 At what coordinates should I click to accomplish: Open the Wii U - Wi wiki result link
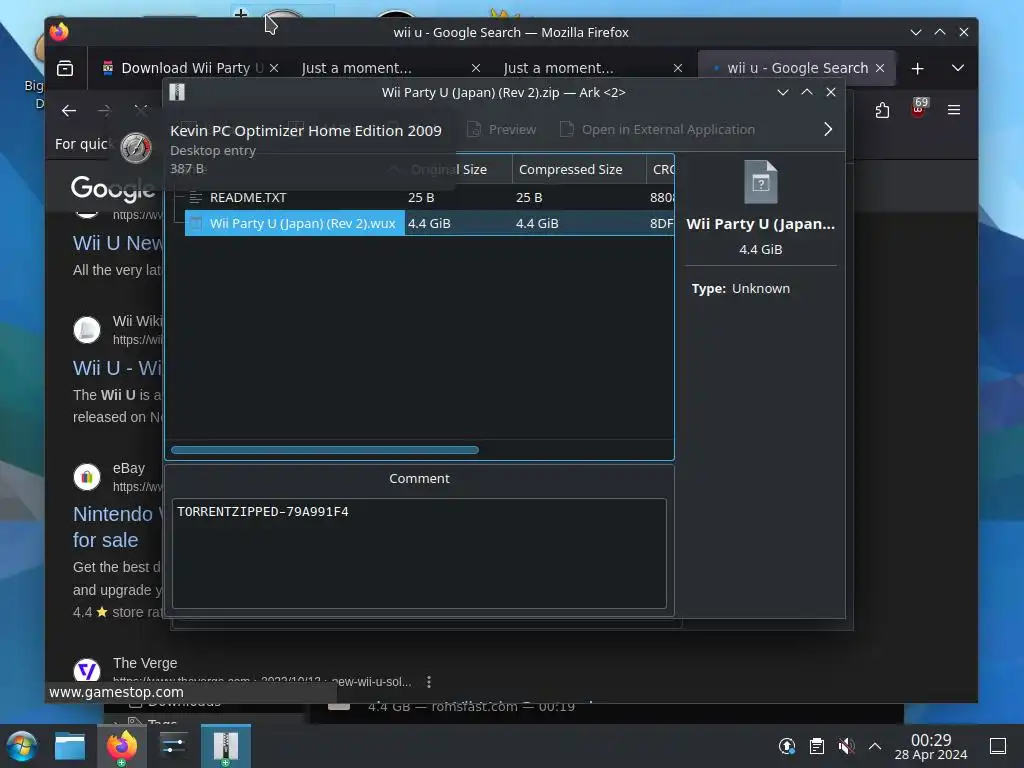[x=117, y=368]
